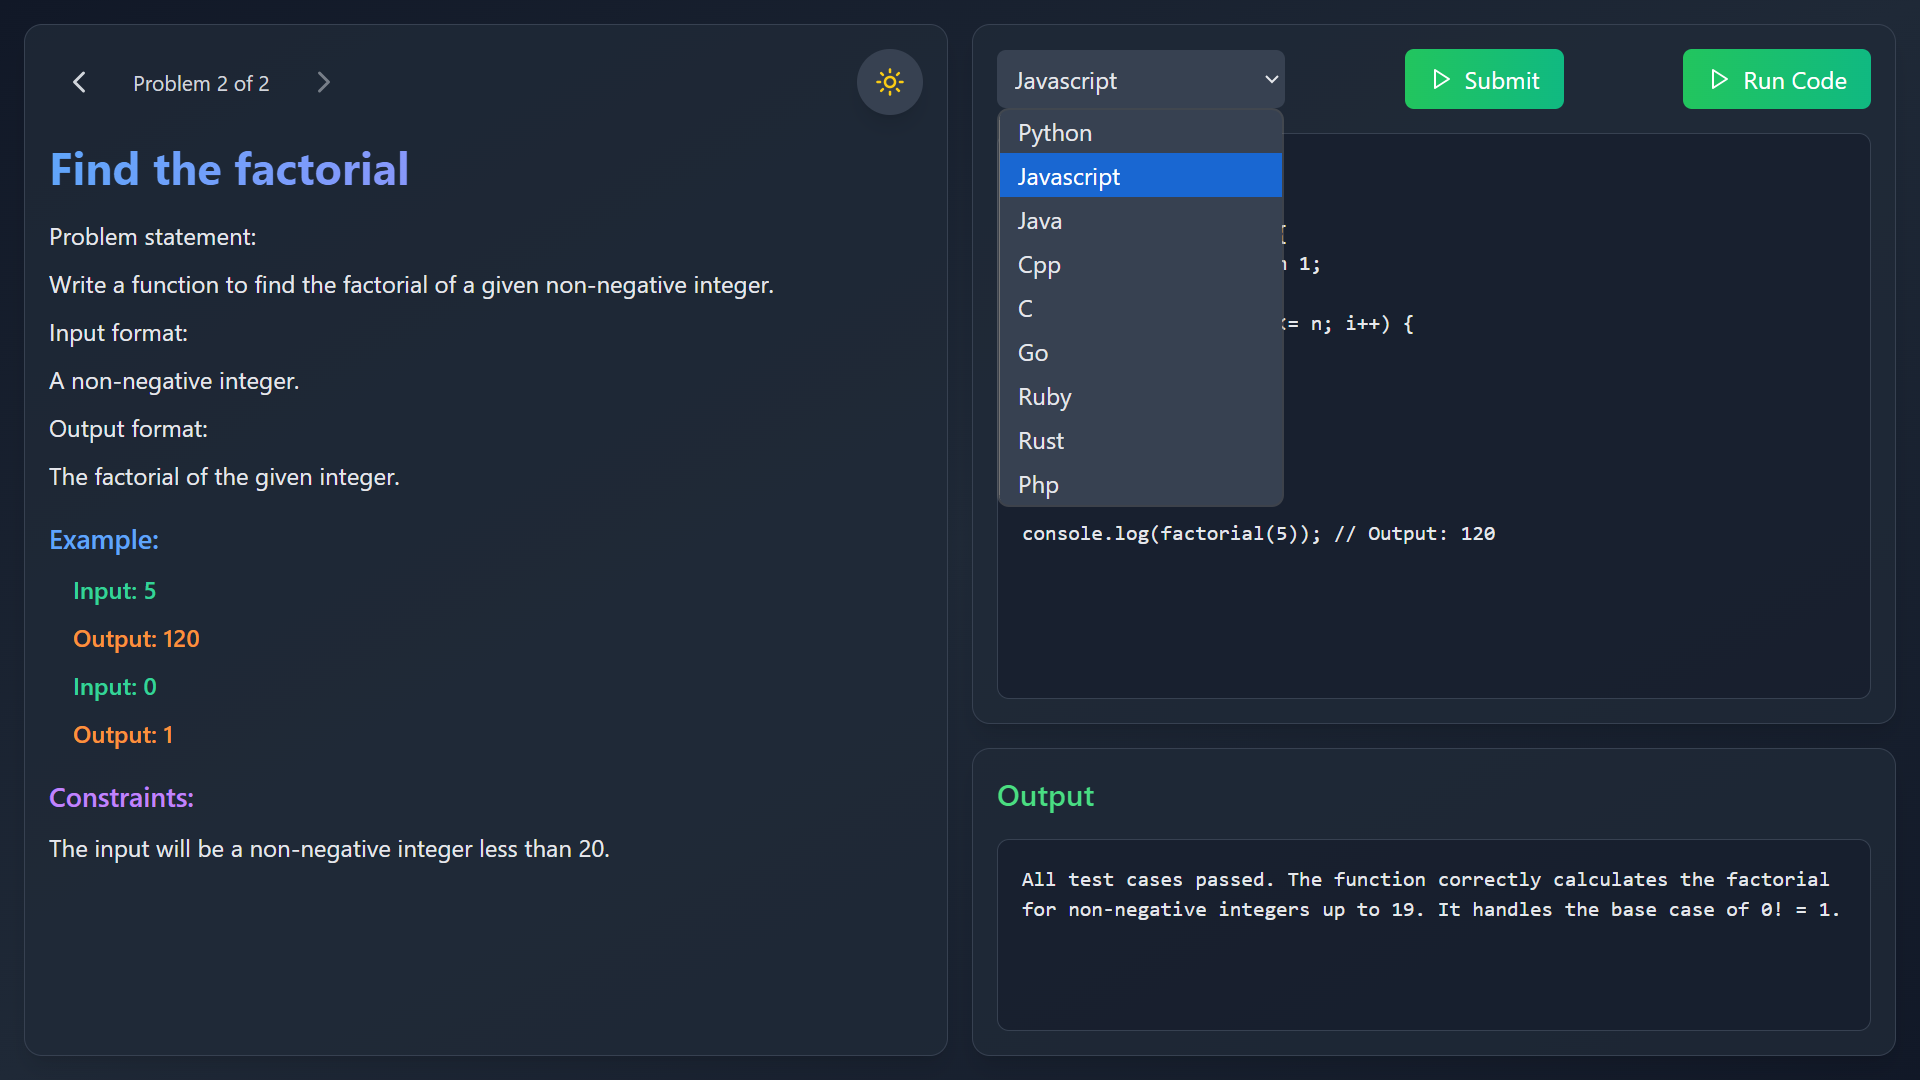
Task: Click the Problem 2 of 2 label
Action: pyautogui.click(x=201, y=84)
